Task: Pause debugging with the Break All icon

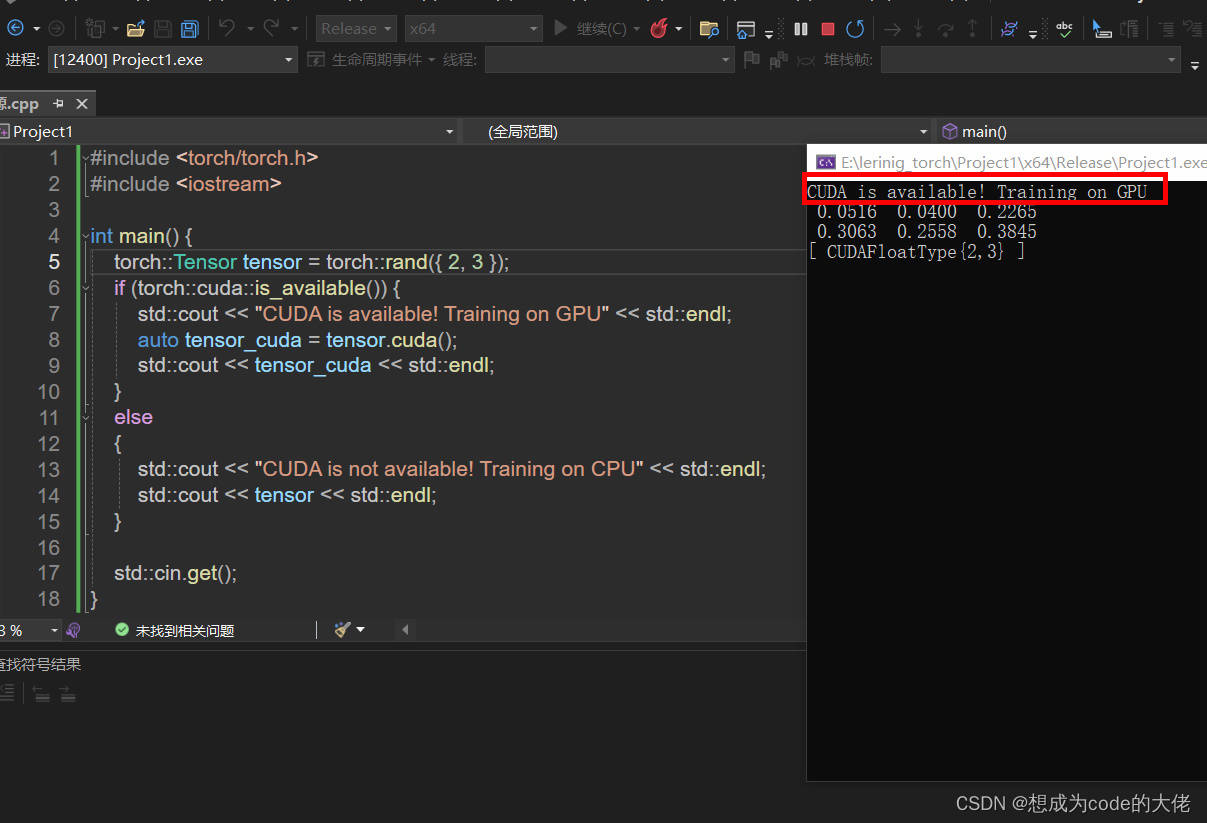Action: (800, 28)
